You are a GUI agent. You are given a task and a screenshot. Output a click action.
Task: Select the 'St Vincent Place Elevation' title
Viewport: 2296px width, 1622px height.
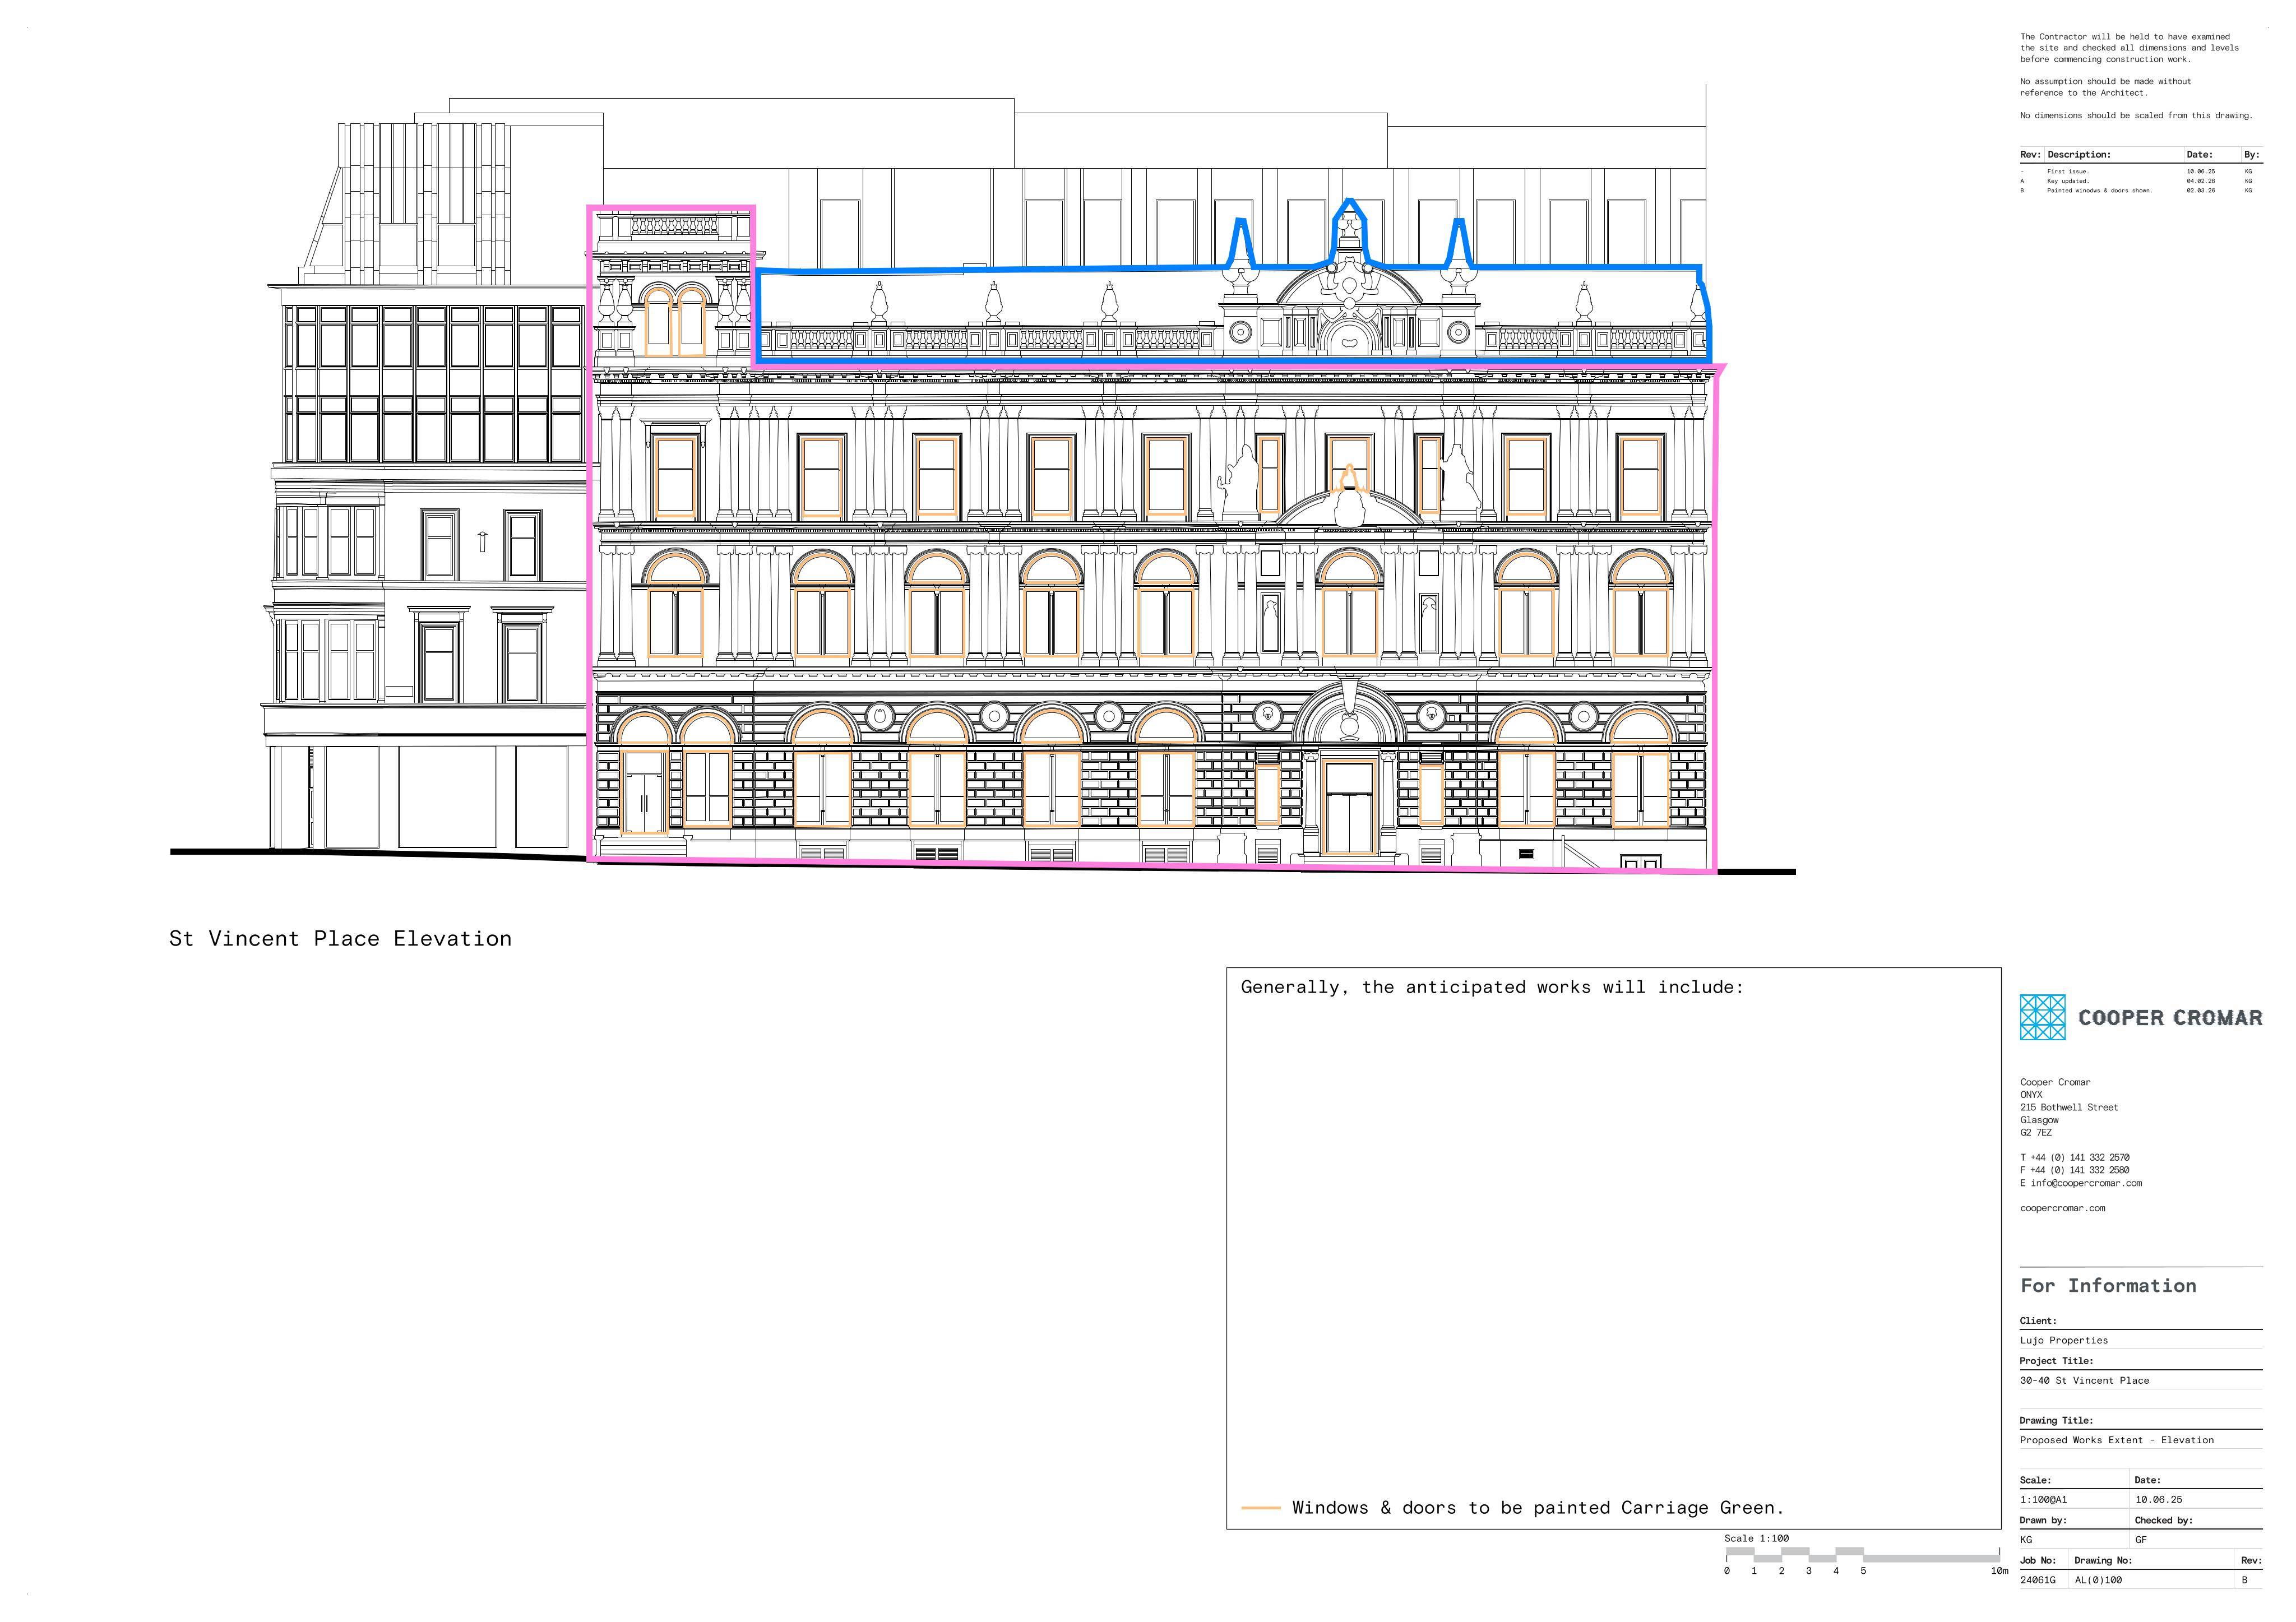(x=340, y=938)
